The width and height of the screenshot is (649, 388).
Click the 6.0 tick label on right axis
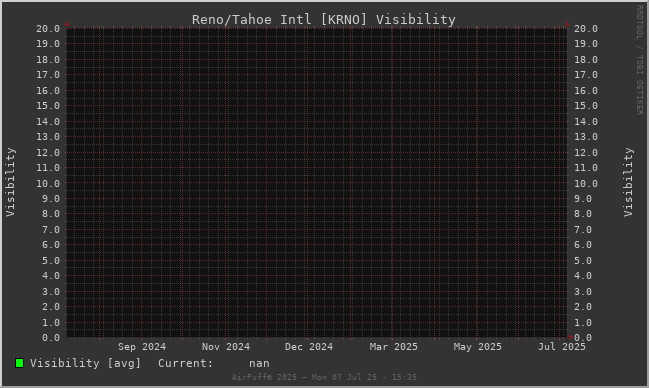click(x=583, y=245)
